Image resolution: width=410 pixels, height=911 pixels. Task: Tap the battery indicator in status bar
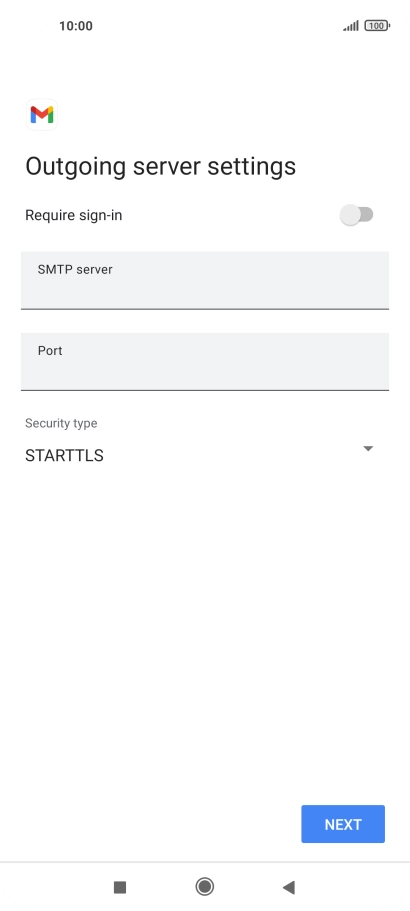click(x=377, y=26)
